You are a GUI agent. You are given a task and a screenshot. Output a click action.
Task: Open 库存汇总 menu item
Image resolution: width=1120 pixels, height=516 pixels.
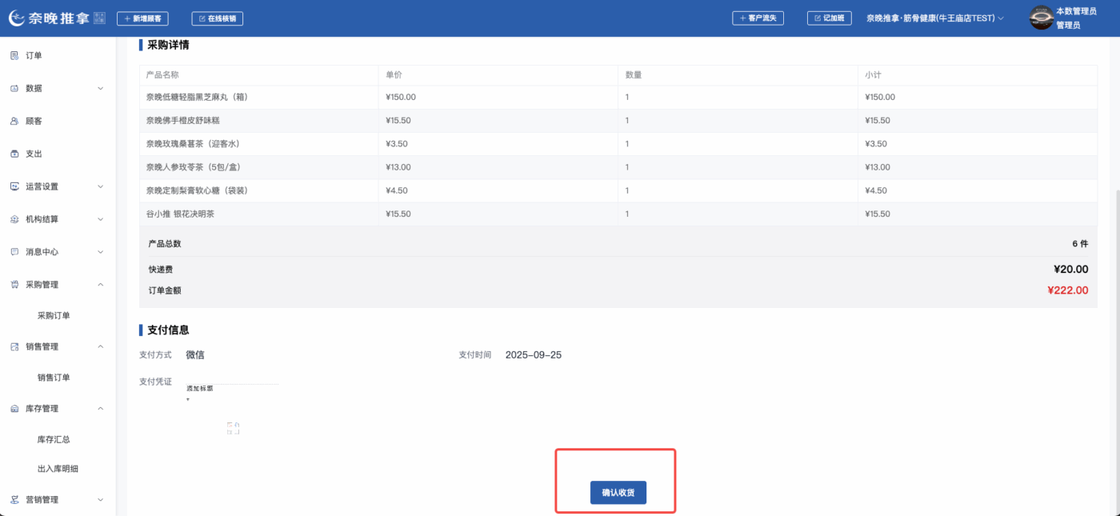54,440
